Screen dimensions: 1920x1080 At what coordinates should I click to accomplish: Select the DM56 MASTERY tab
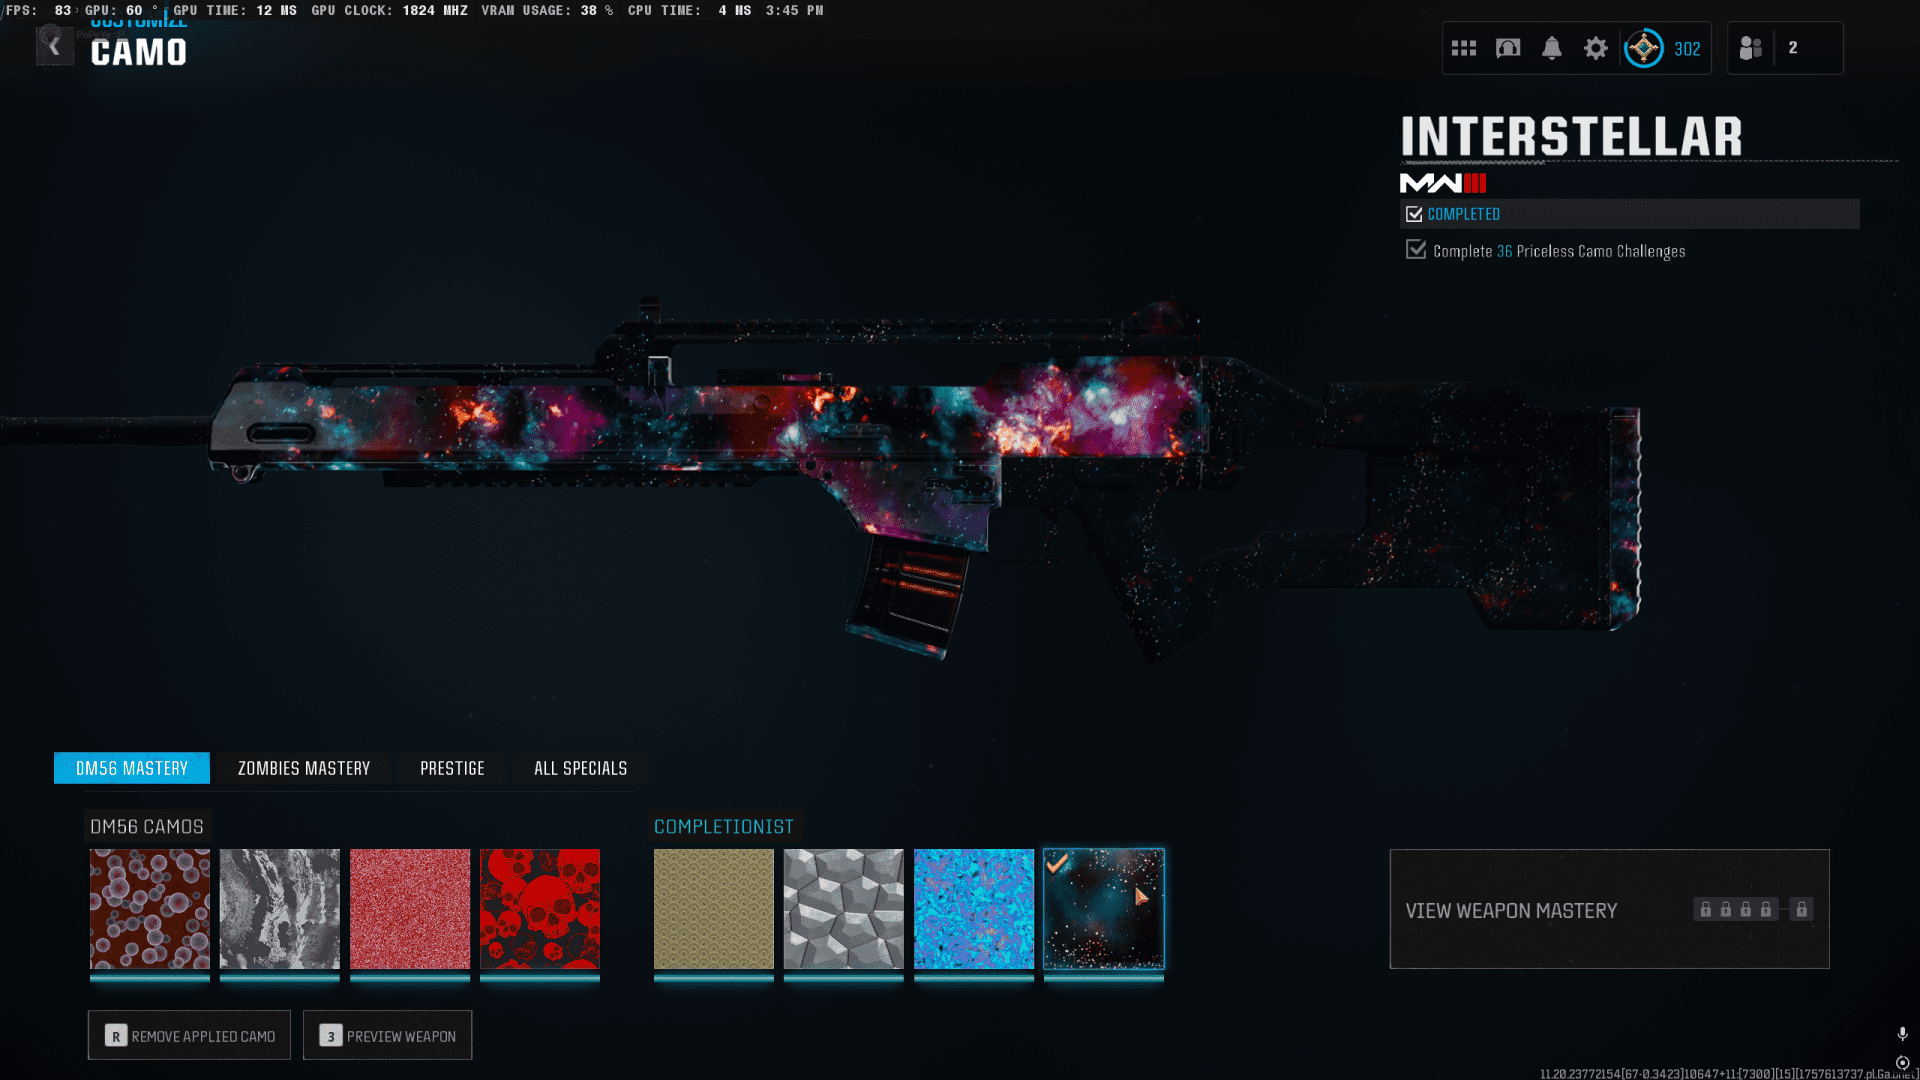[131, 768]
